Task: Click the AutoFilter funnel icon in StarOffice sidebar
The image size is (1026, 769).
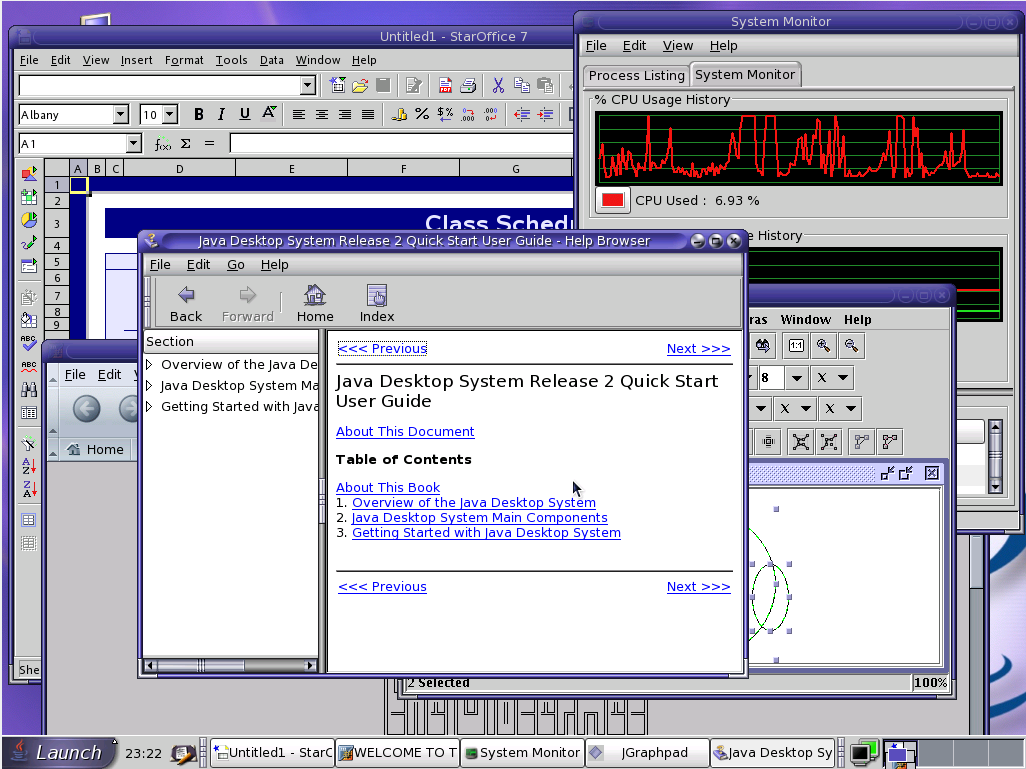Action: click(29, 444)
